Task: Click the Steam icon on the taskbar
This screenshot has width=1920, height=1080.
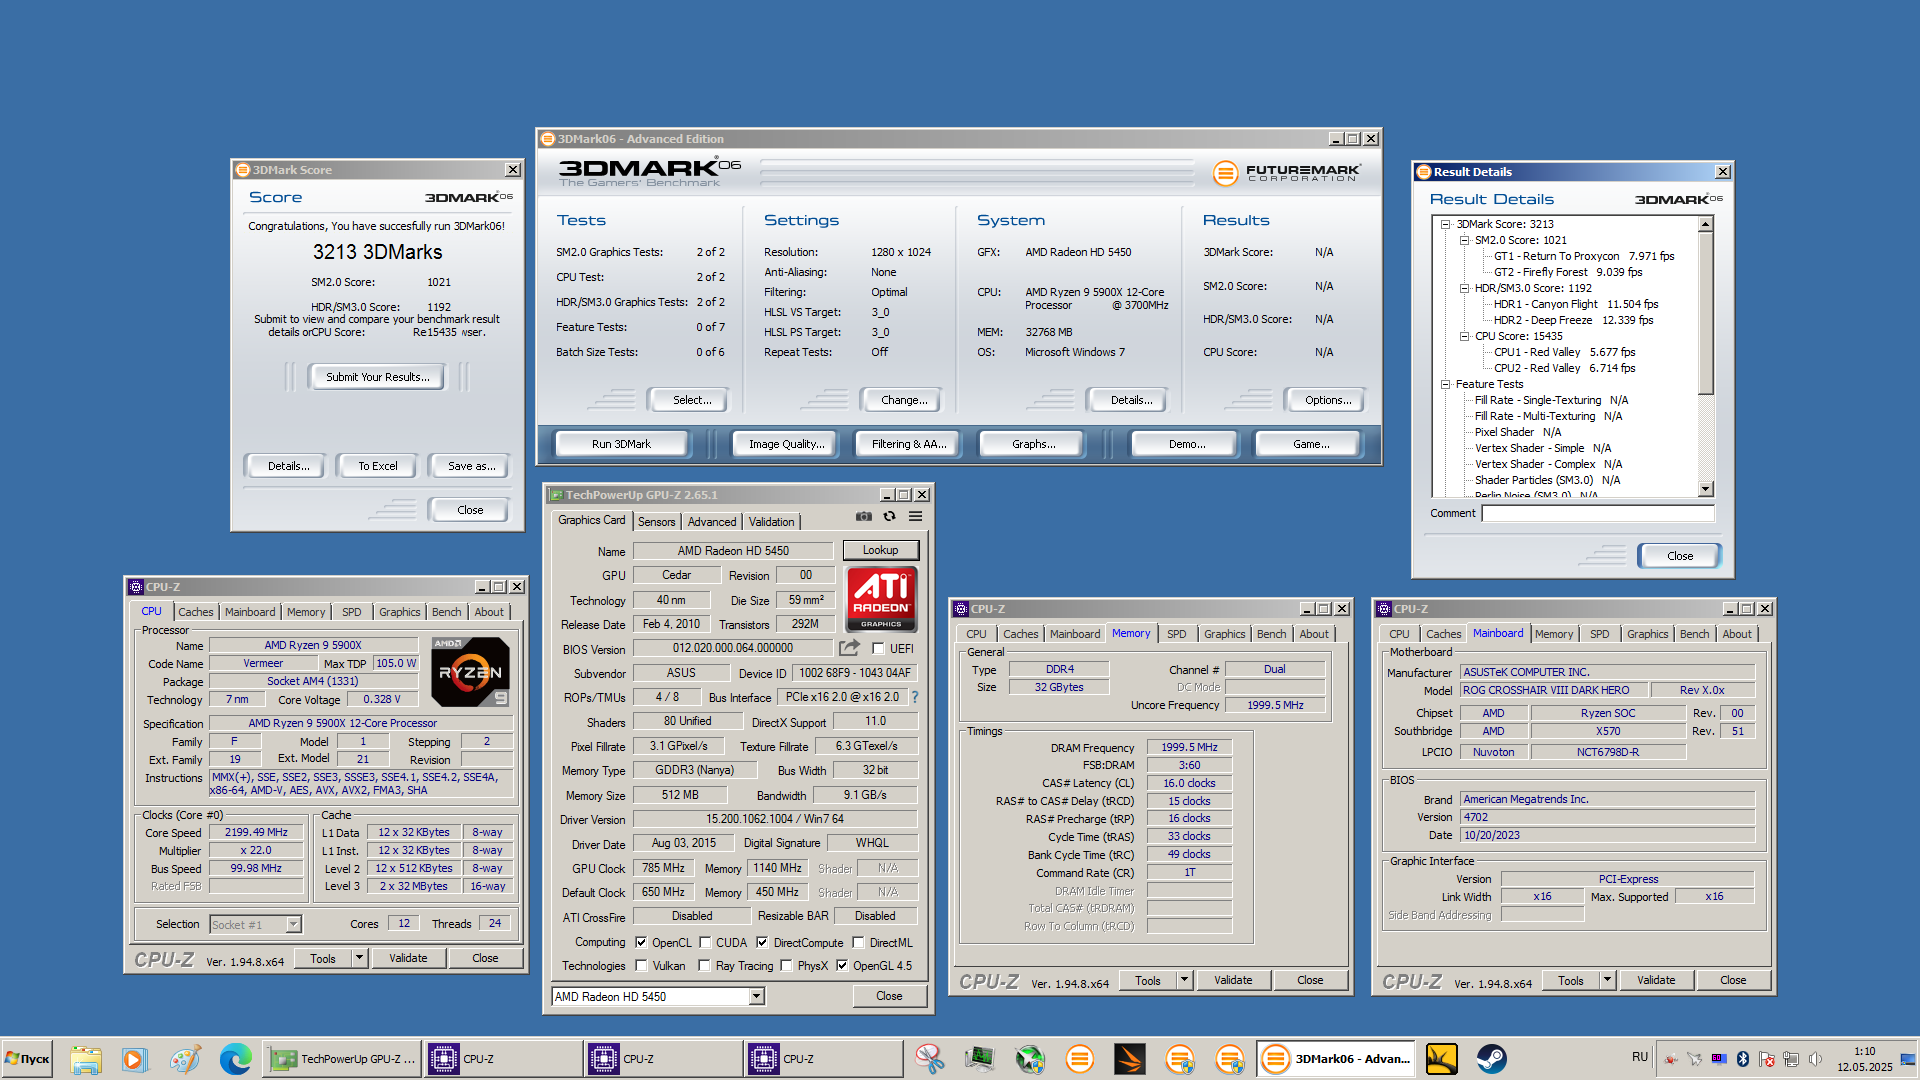Action: [1491, 1058]
